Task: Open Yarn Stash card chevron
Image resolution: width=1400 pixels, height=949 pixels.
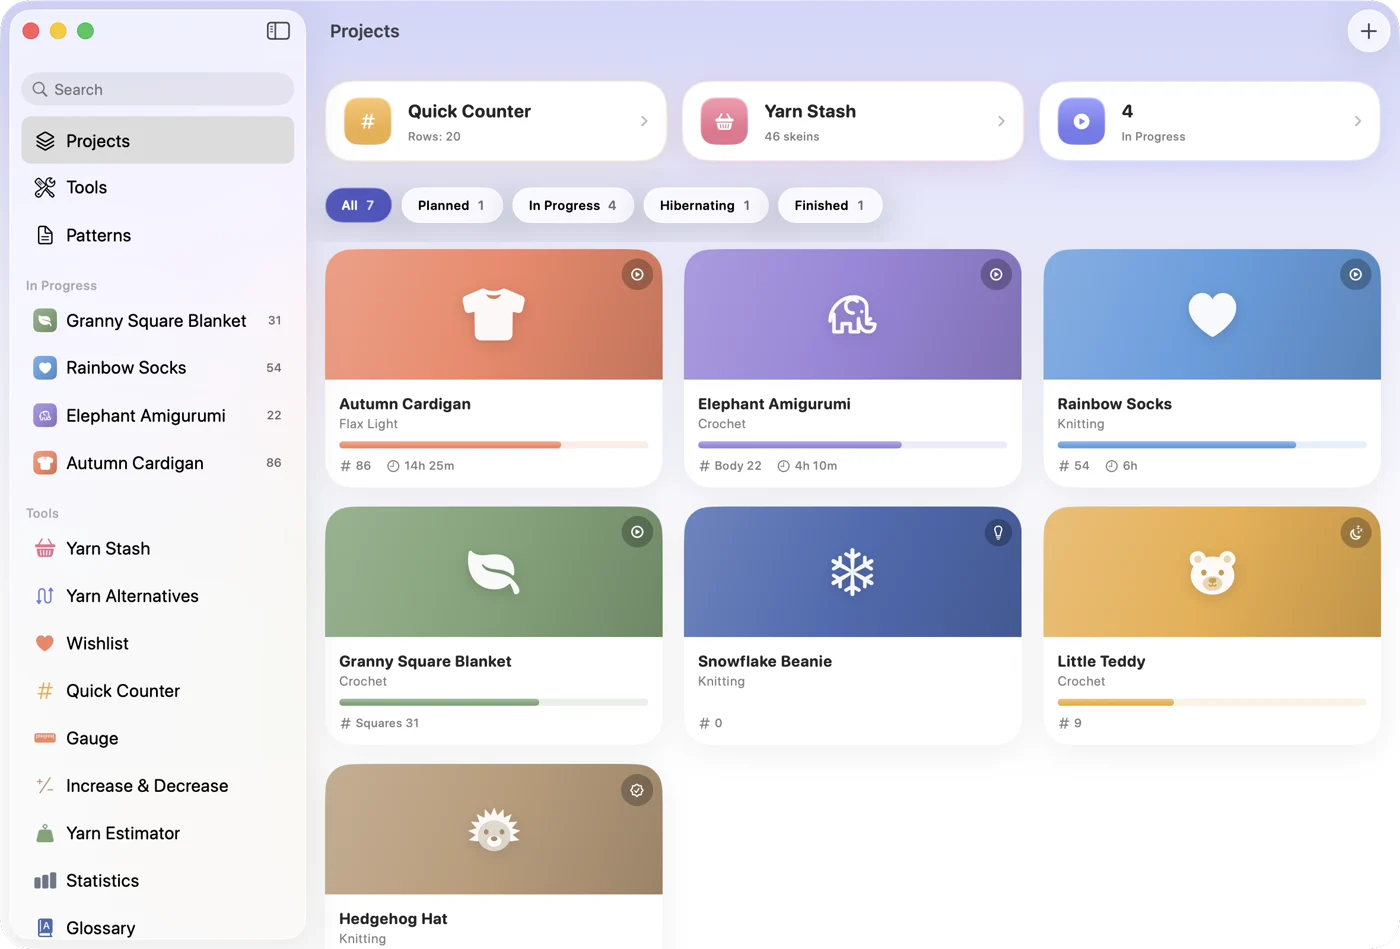Action: 1001,121
